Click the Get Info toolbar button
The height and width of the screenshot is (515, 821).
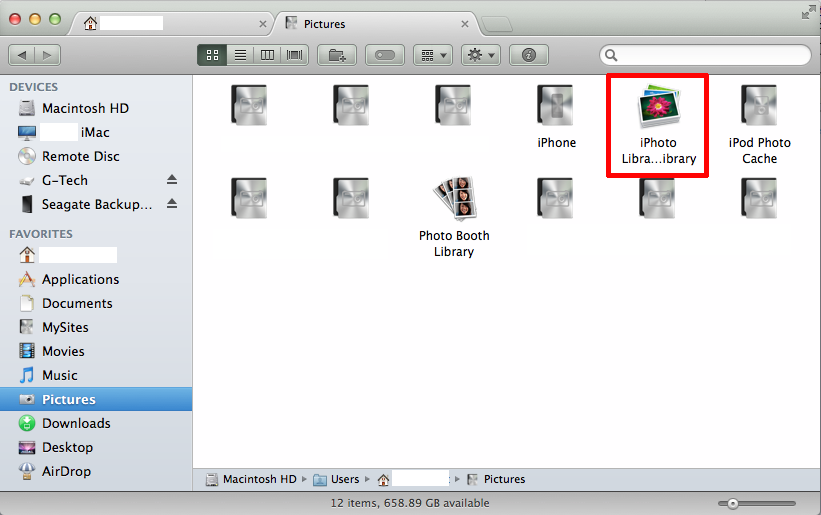click(529, 55)
